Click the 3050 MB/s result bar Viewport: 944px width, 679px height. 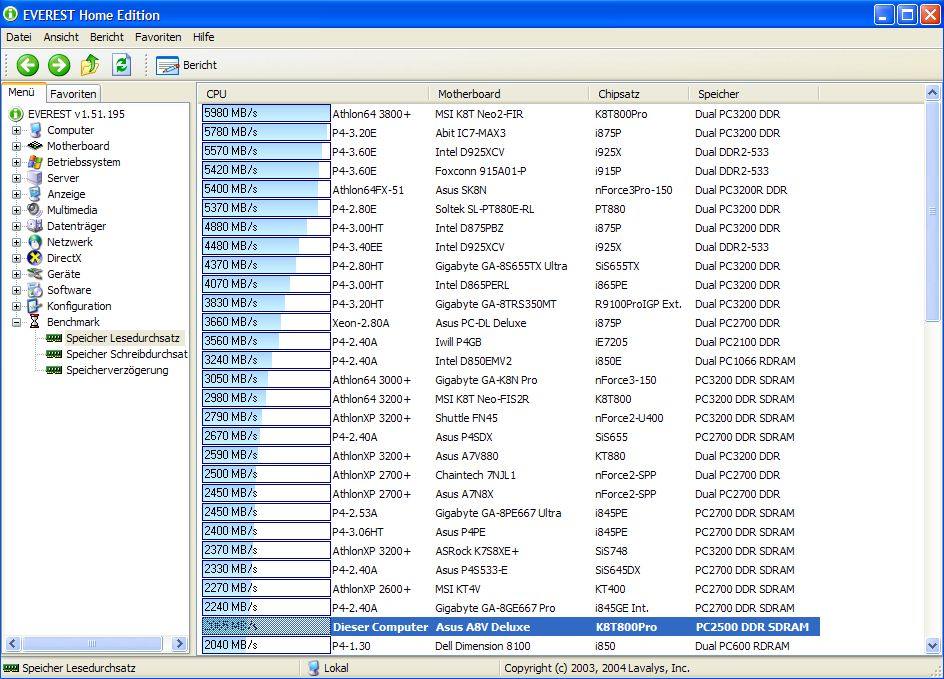(x=266, y=379)
